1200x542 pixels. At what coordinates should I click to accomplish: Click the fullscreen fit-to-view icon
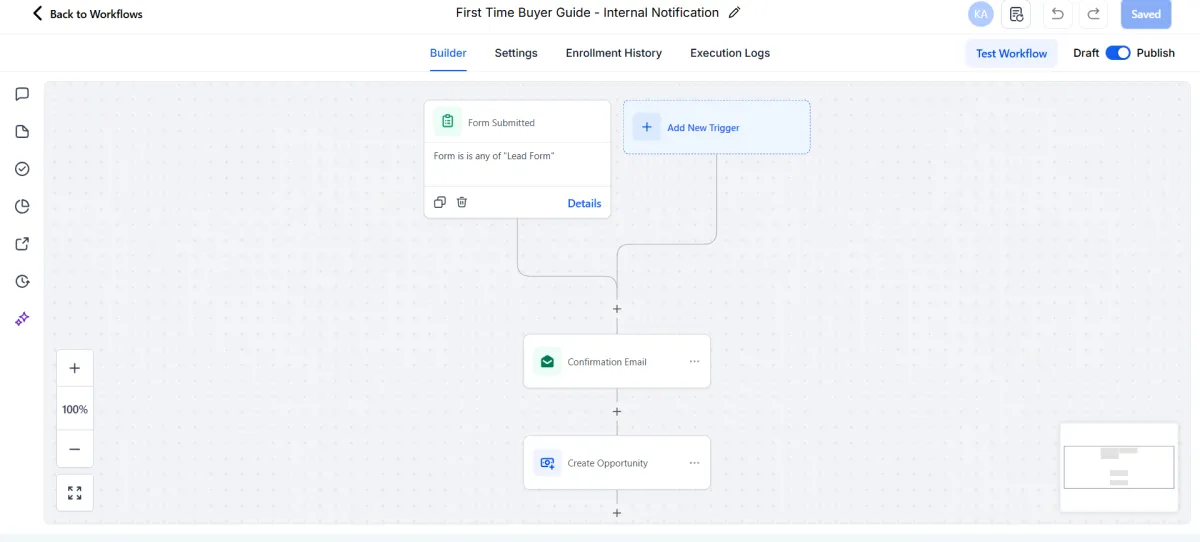click(75, 493)
